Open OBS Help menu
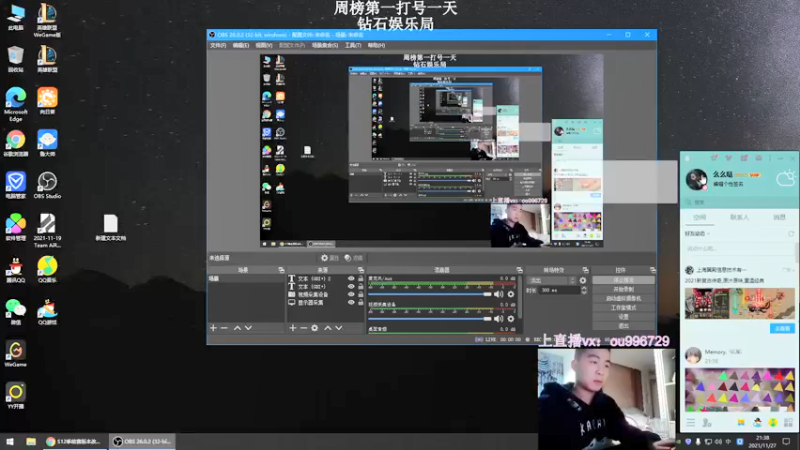800x450 pixels. click(377, 45)
